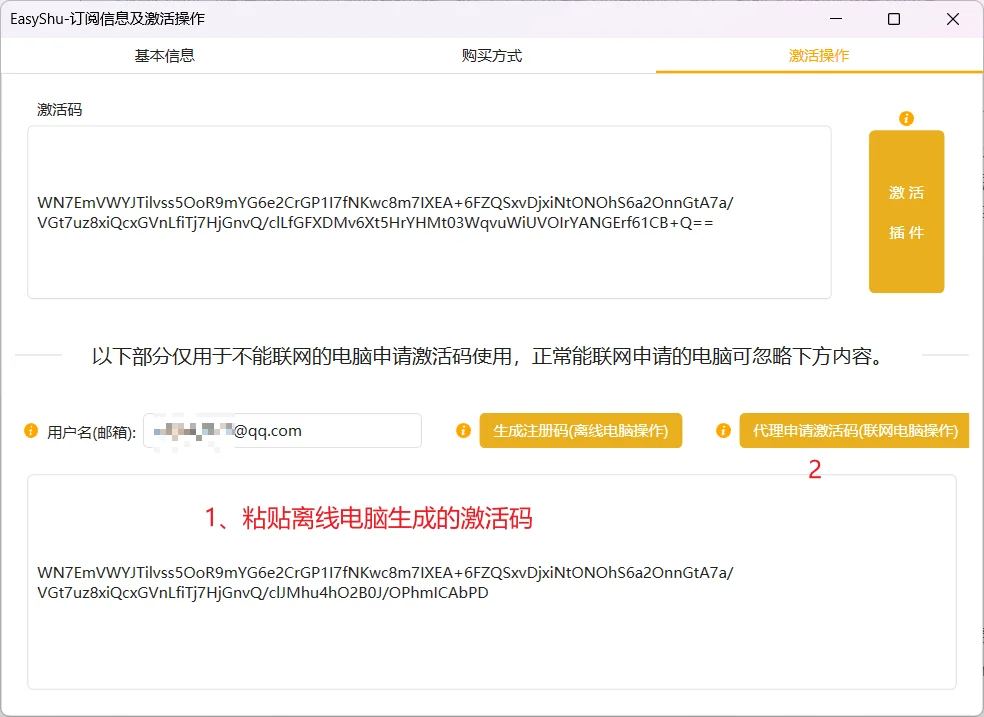Viewport: 984px width, 717px height.
Task: Close the EasyShu subscription window
Action: click(953, 19)
